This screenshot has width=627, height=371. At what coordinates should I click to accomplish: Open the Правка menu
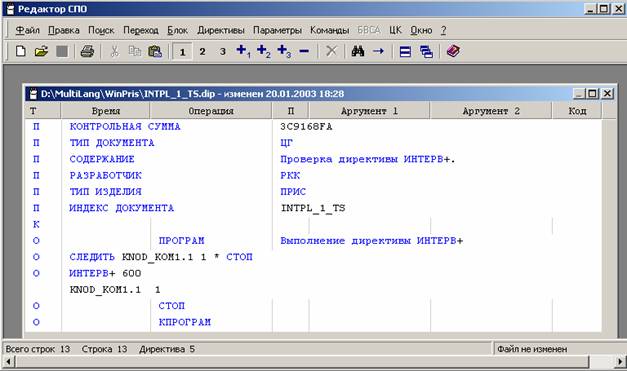click(x=64, y=30)
